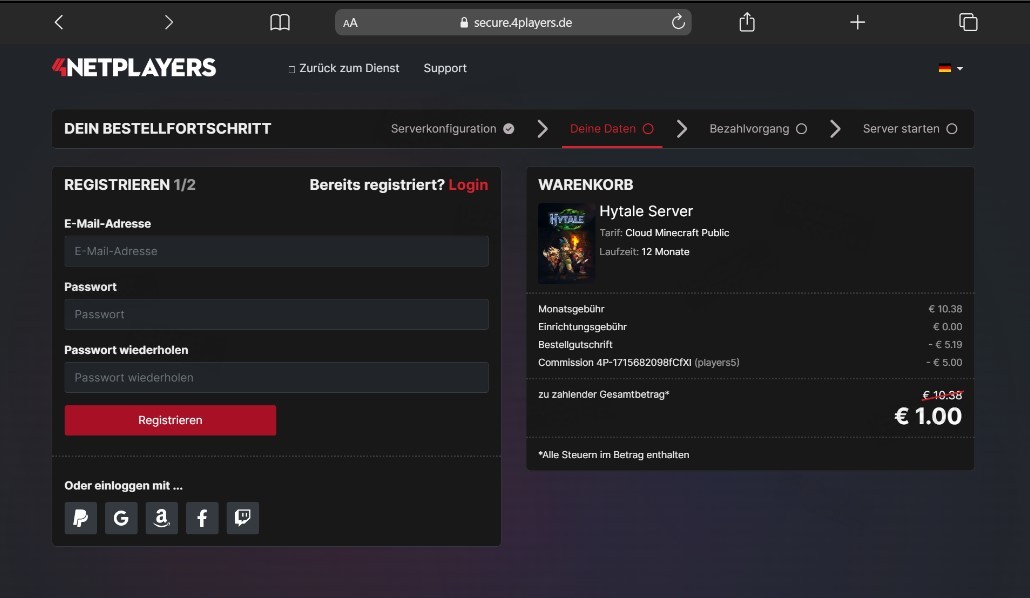Sign in with PayPal
The height and width of the screenshot is (598, 1030).
coord(81,518)
